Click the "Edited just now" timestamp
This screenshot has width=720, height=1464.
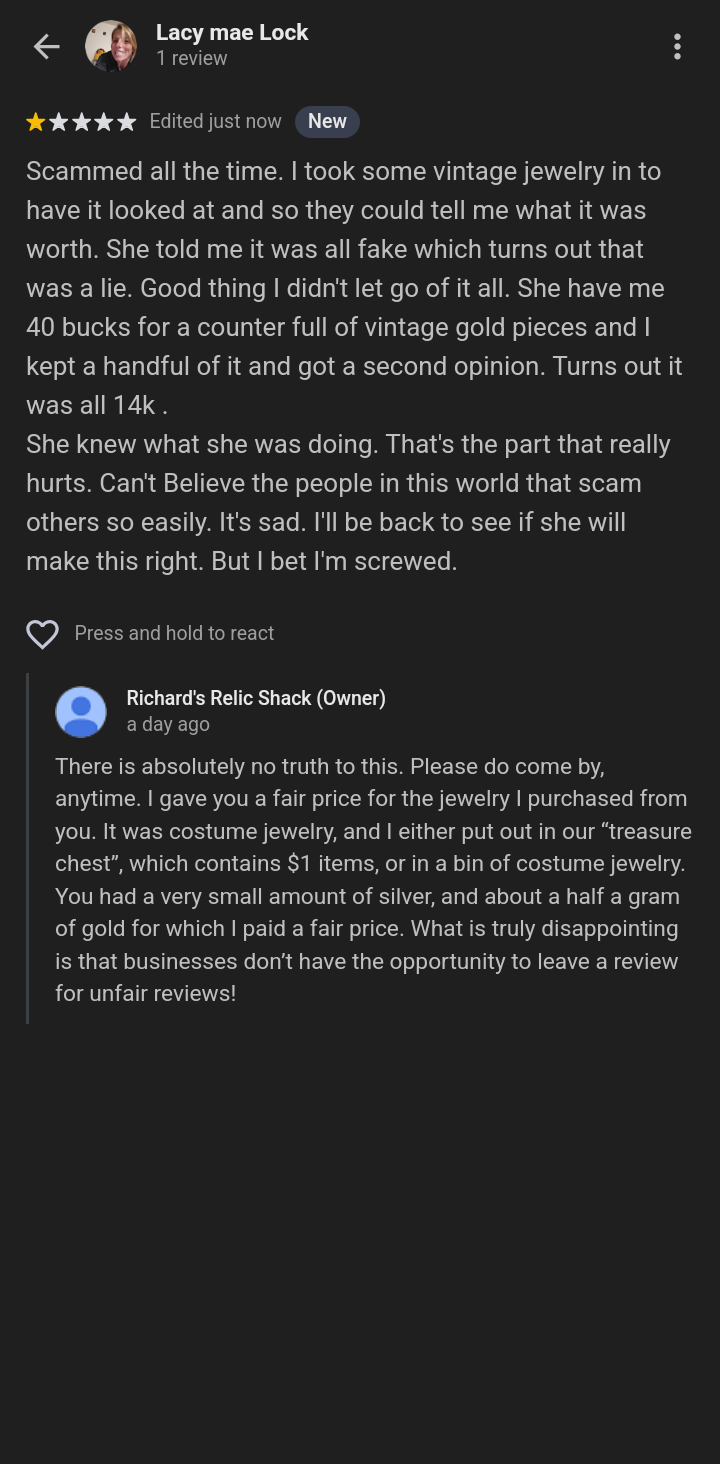[x=216, y=122]
